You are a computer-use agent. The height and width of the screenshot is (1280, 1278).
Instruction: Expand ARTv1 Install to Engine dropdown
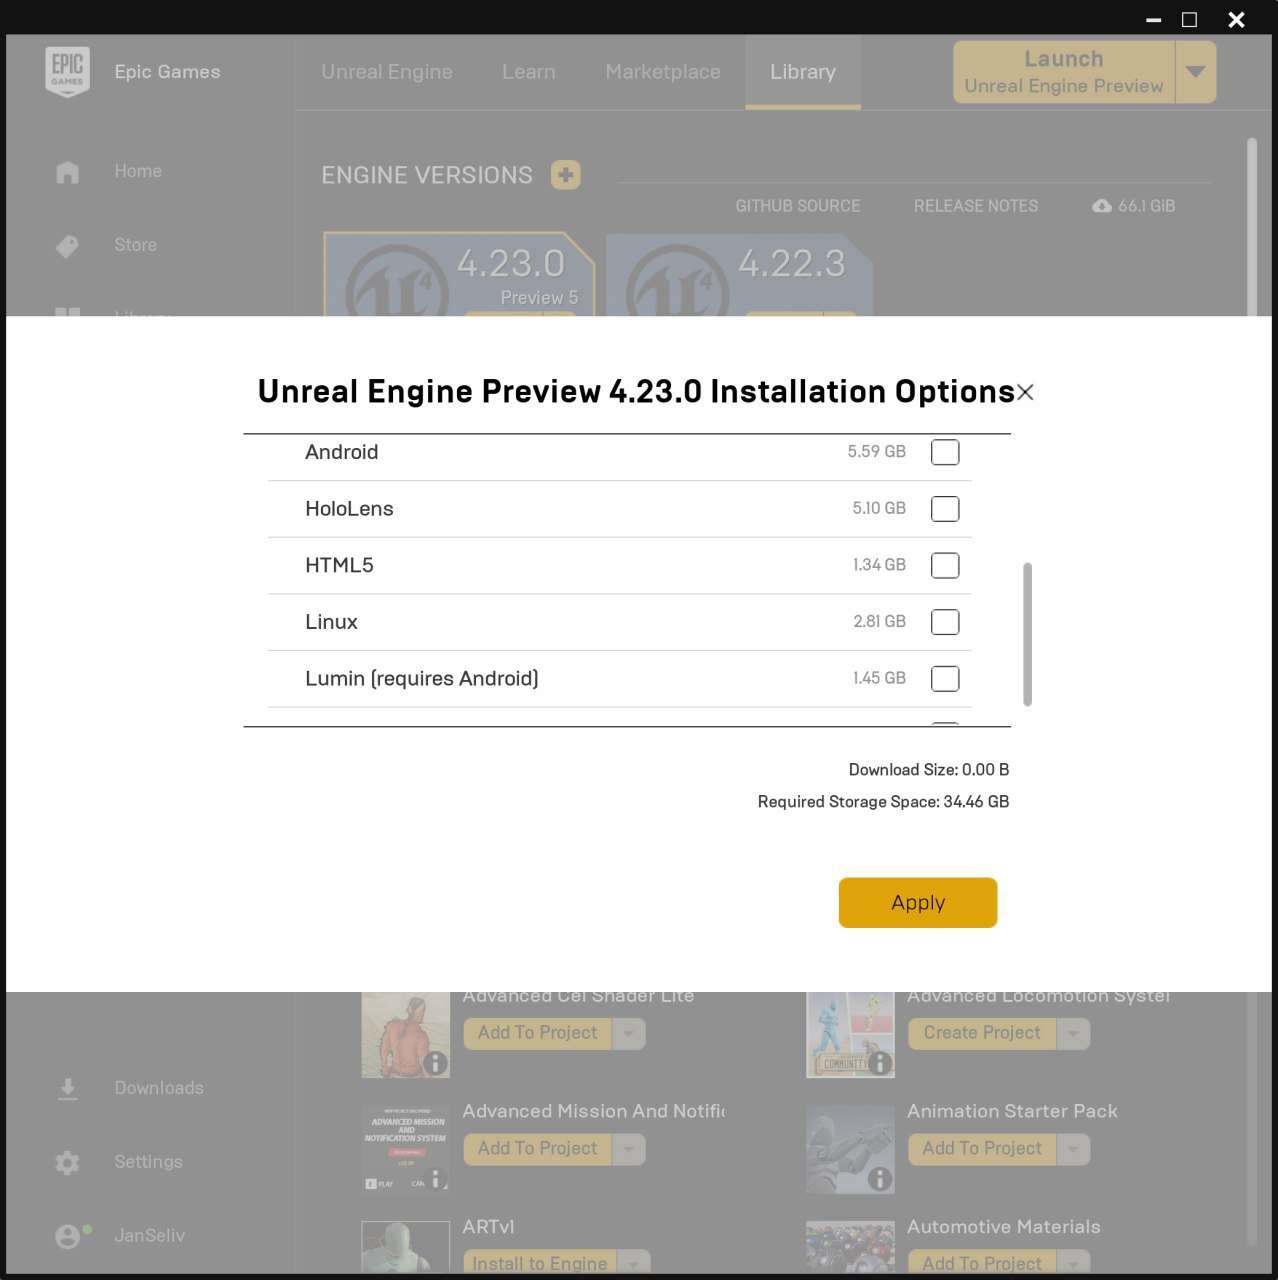634,1263
